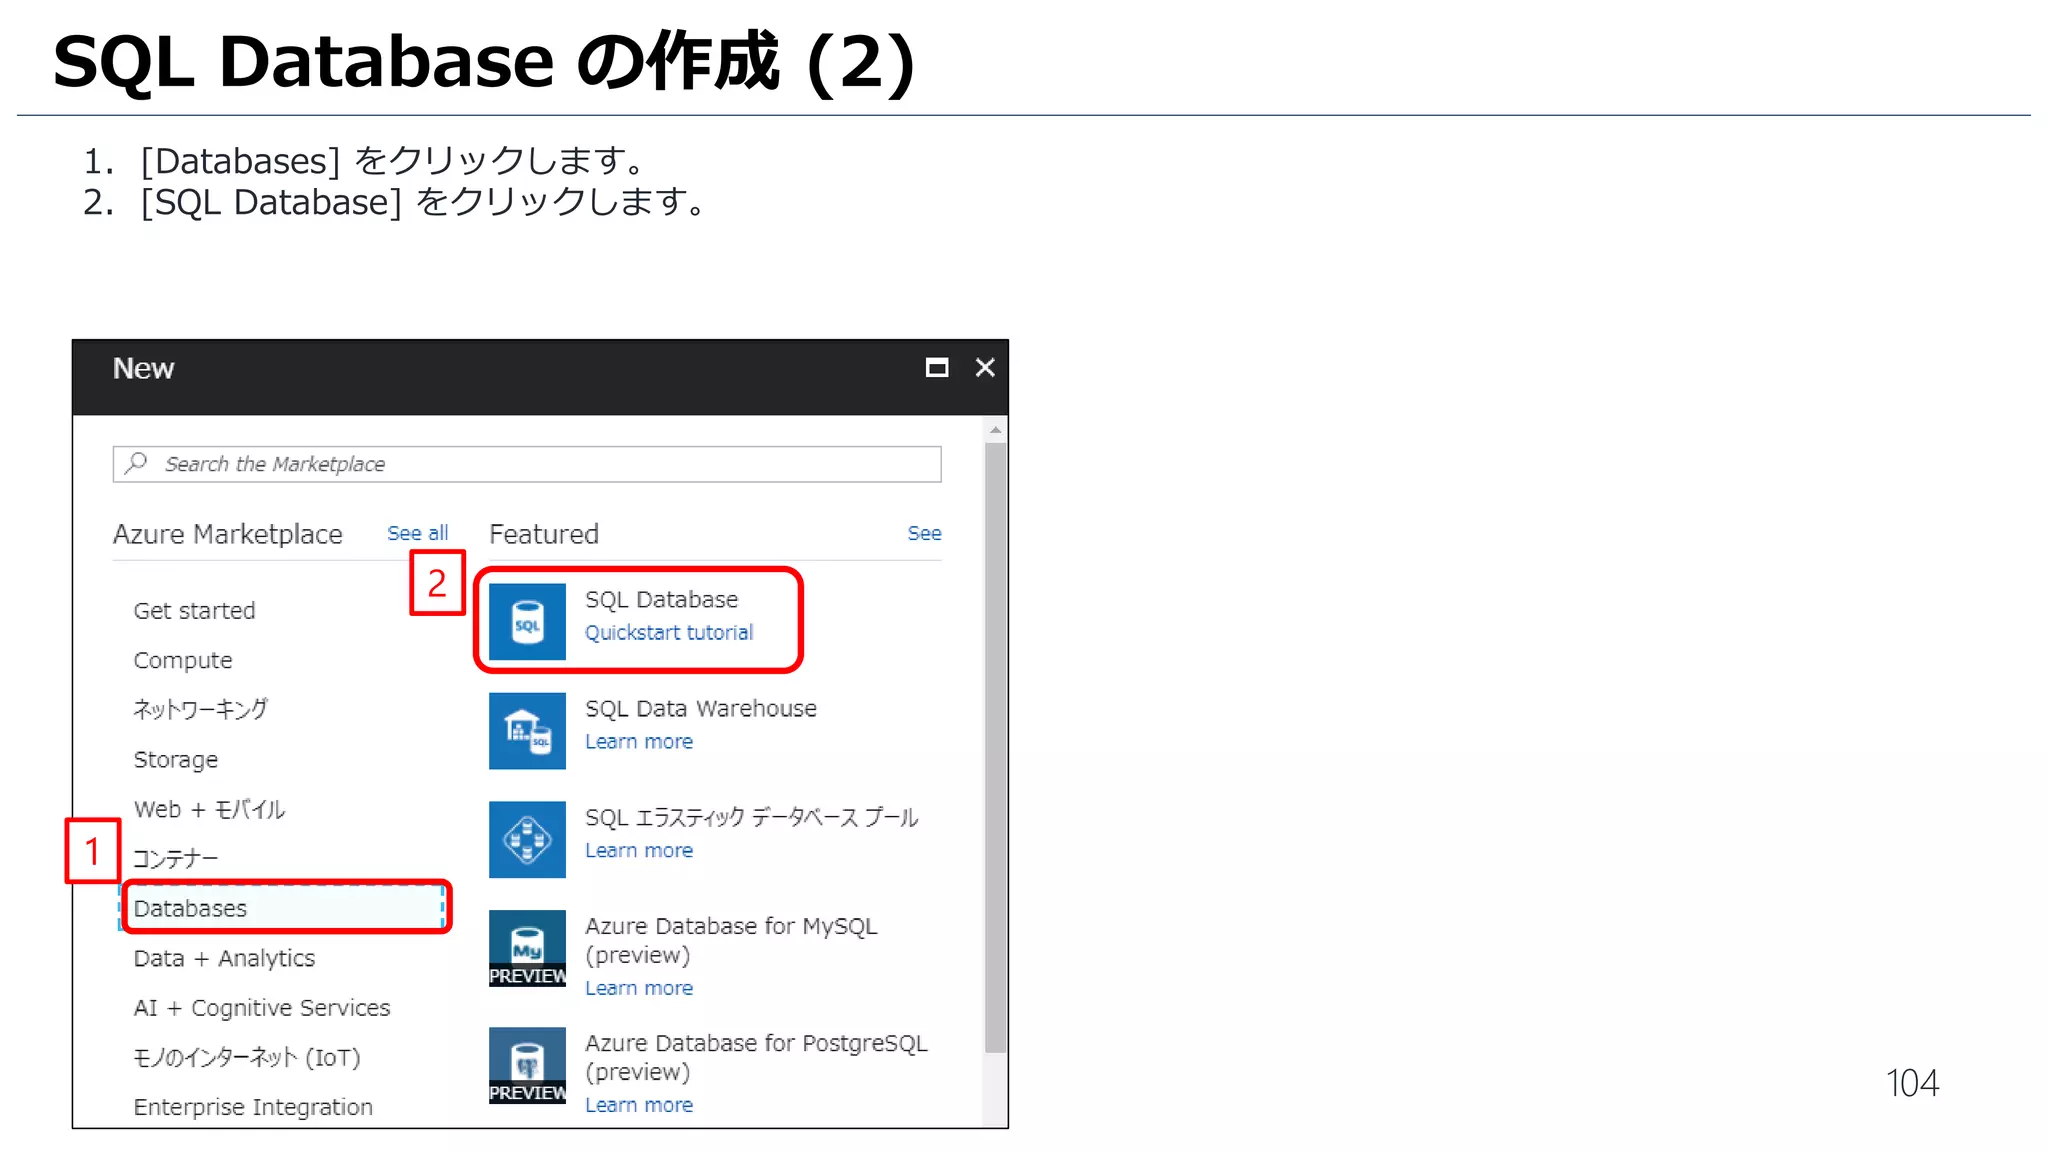2048x1152 pixels.
Task: Open Learn more under SQL Data Warehouse
Action: [639, 741]
